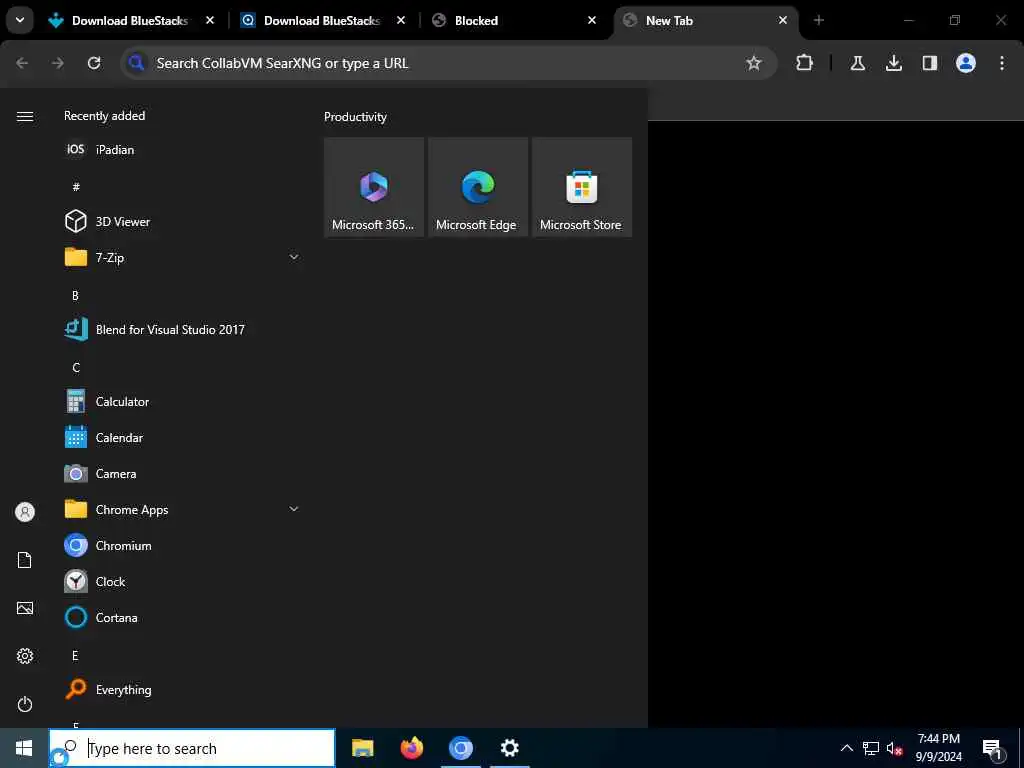The image size is (1024, 768).
Task: Close the New Tab tab
Action: click(x=783, y=21)
